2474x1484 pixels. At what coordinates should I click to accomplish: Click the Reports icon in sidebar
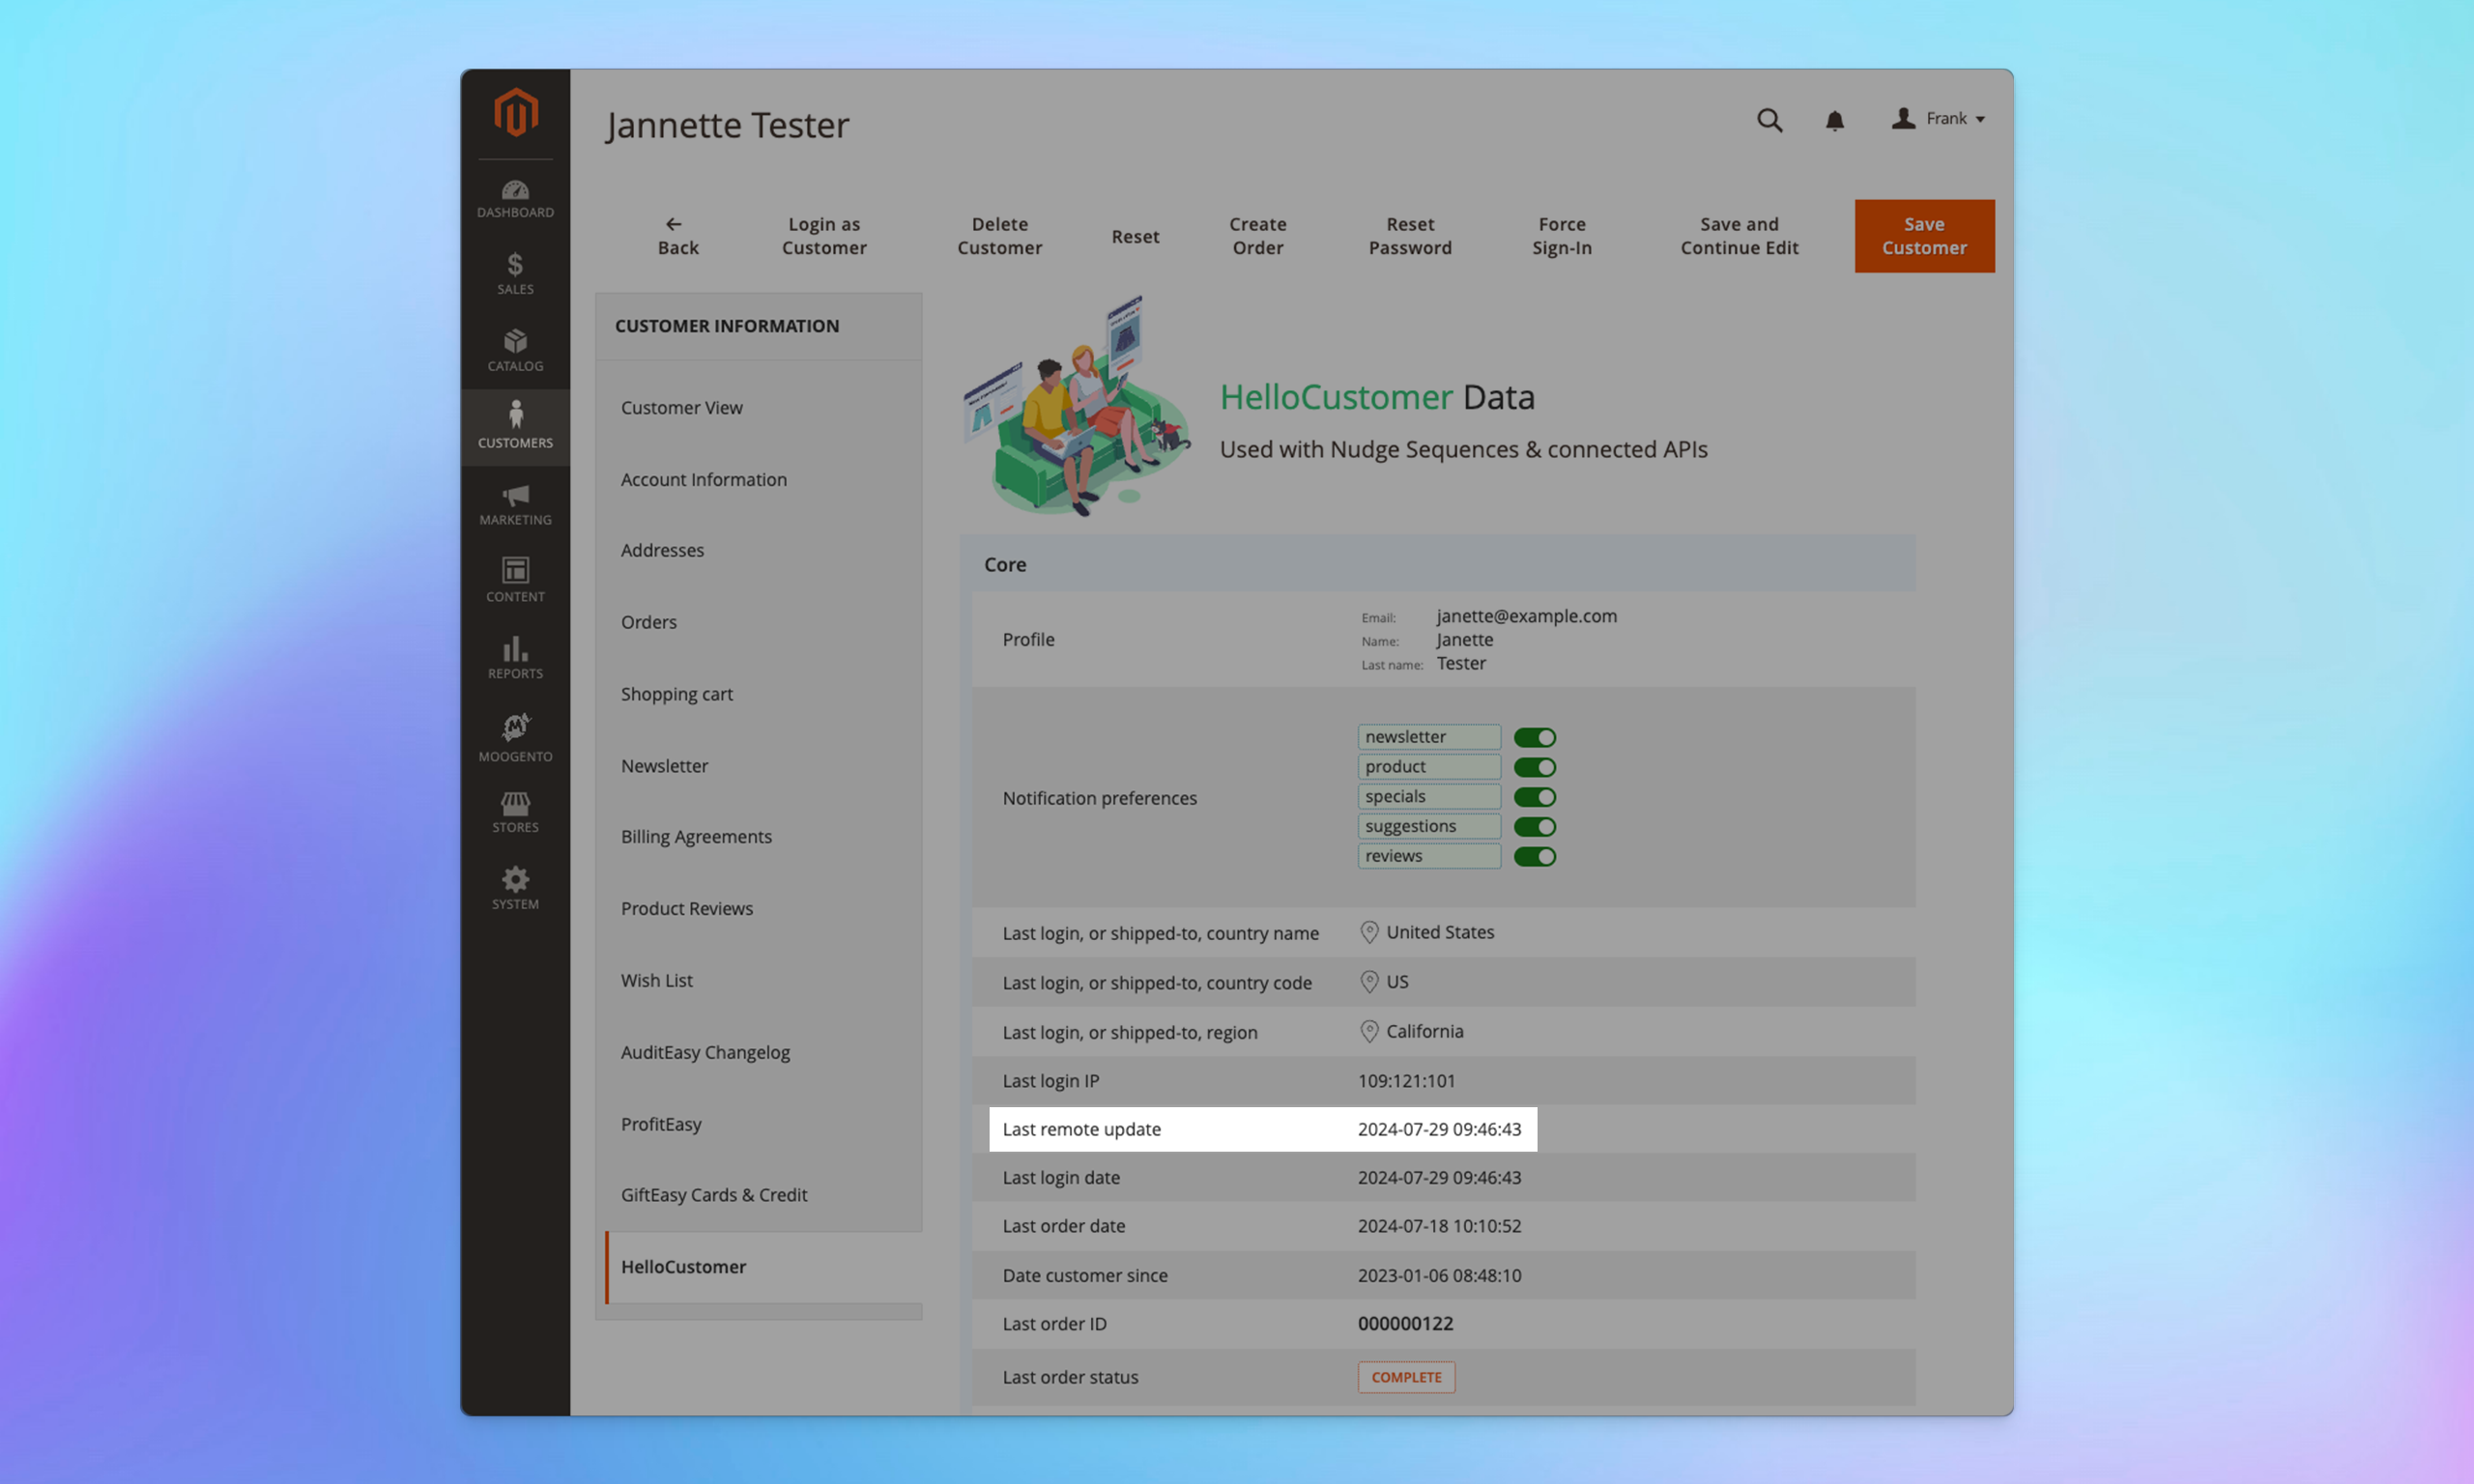tap(514, 655)
